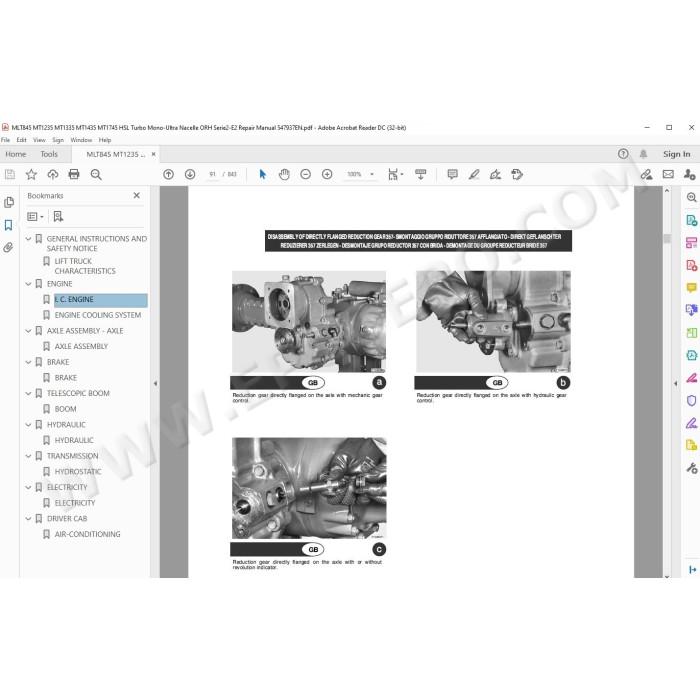Open the Sign menu
The height and width of the screenshot is (700, 700).
(x=58, y=140)
